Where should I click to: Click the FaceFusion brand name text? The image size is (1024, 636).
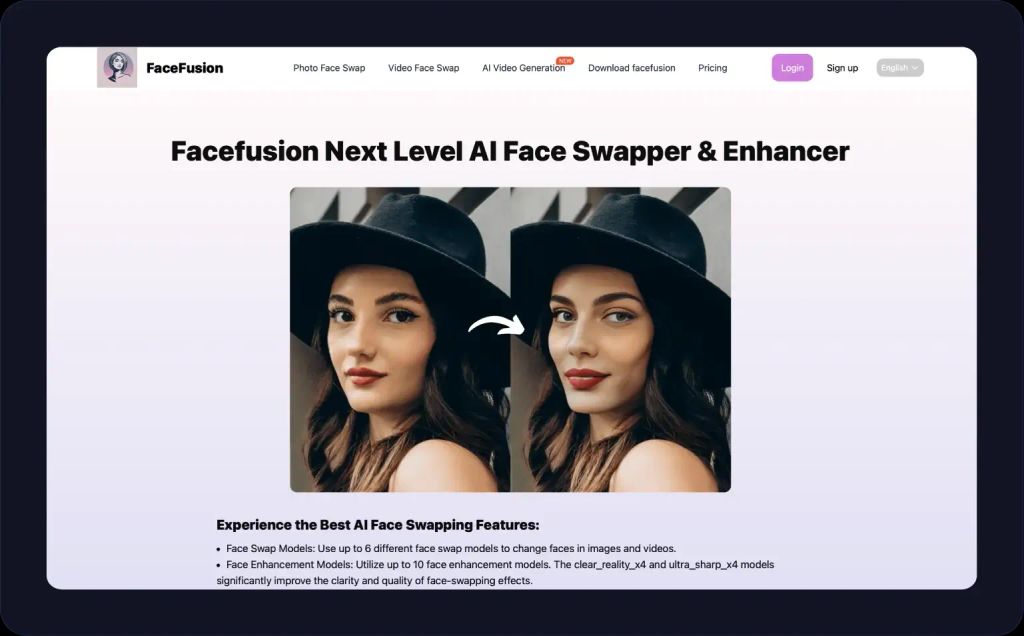pyautogui.click(x=185, y=68)
